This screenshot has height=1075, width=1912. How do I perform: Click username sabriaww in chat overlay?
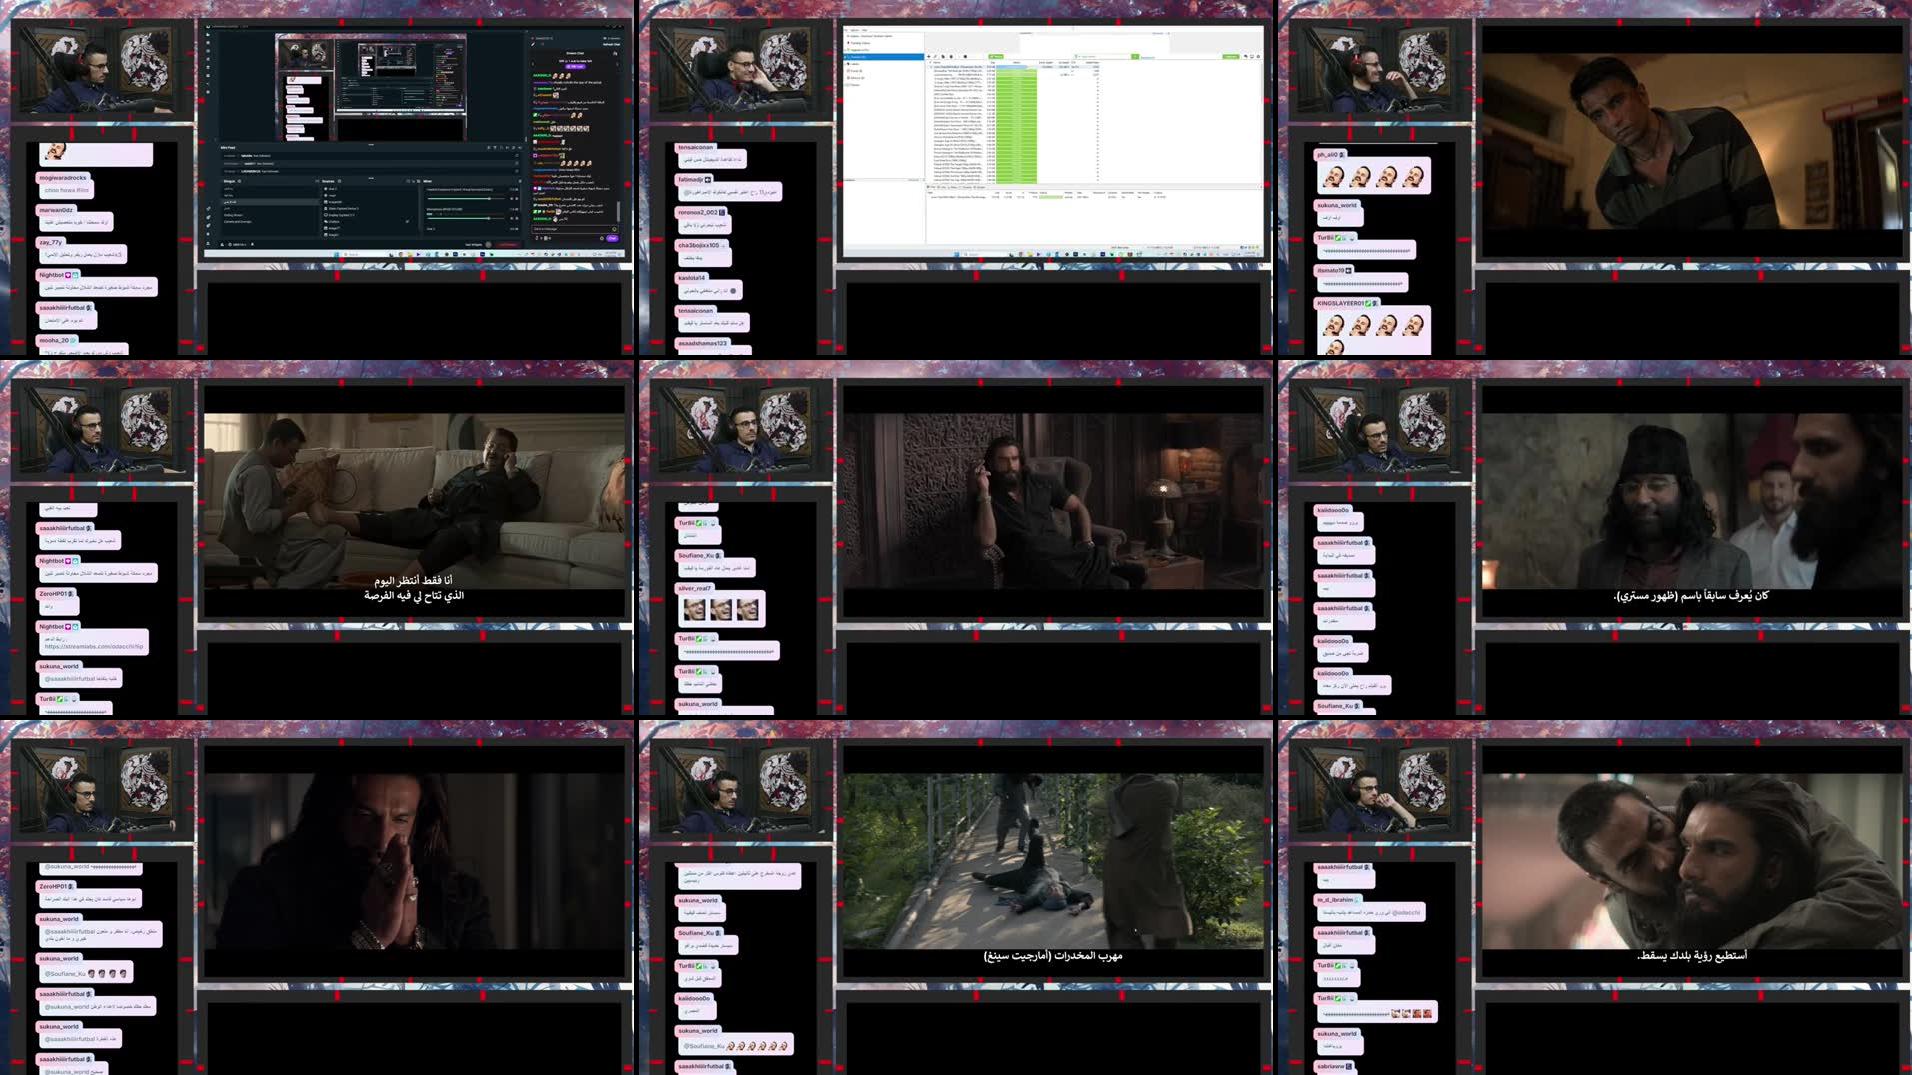coord(1330,1066)
